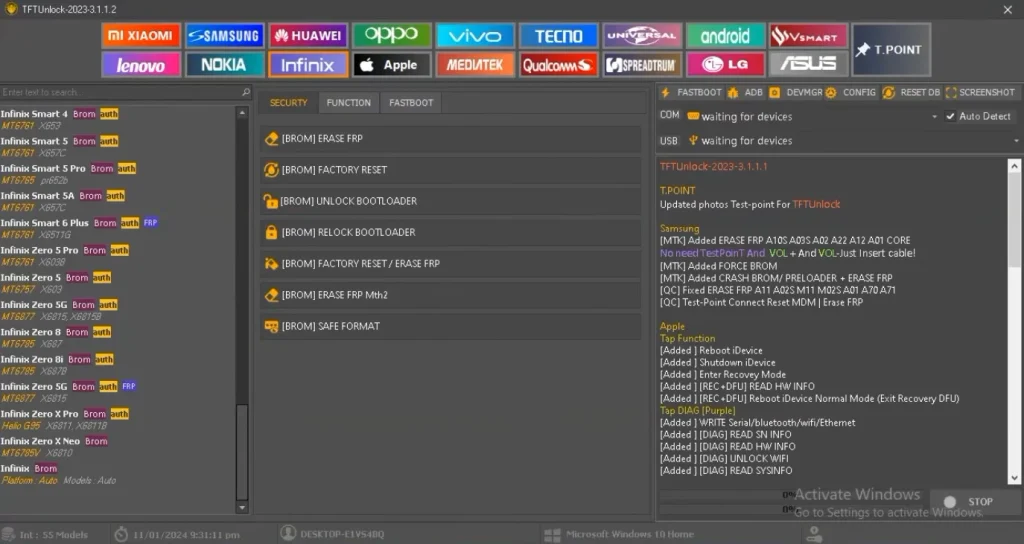Open the CONFIG toolbar option

coord(851,93)
